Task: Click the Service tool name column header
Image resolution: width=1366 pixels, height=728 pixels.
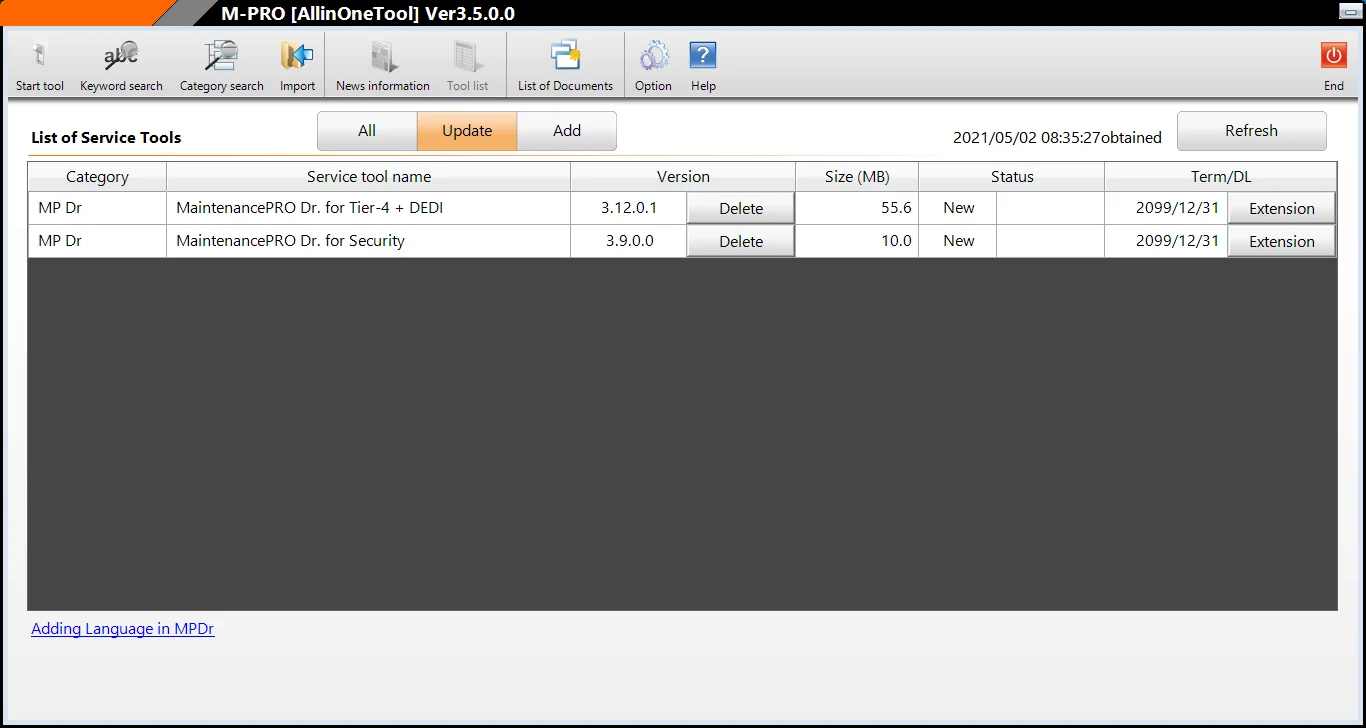Action: (x=369, y=177)
